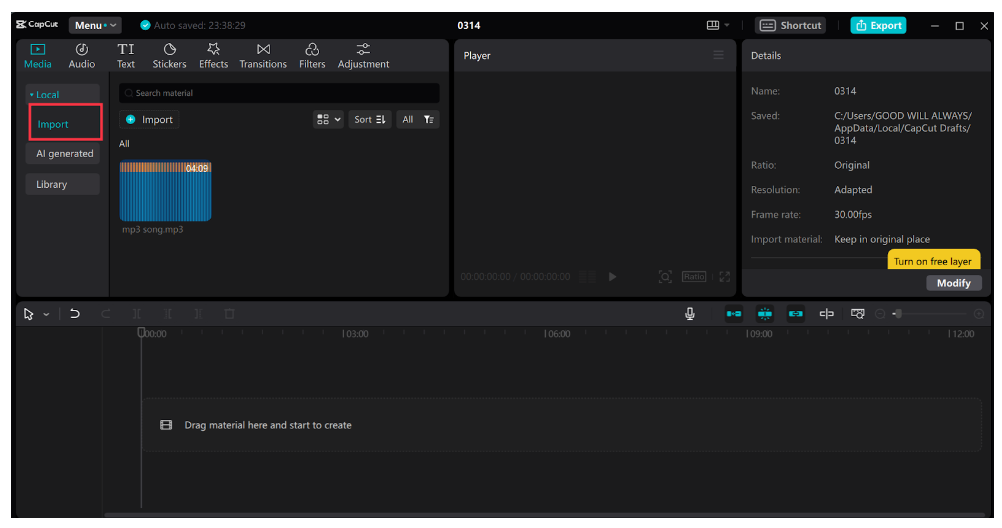Click the Split icon in timeline toolbar
This screenshot has height=528, width=1002.
tap(136, 314)
